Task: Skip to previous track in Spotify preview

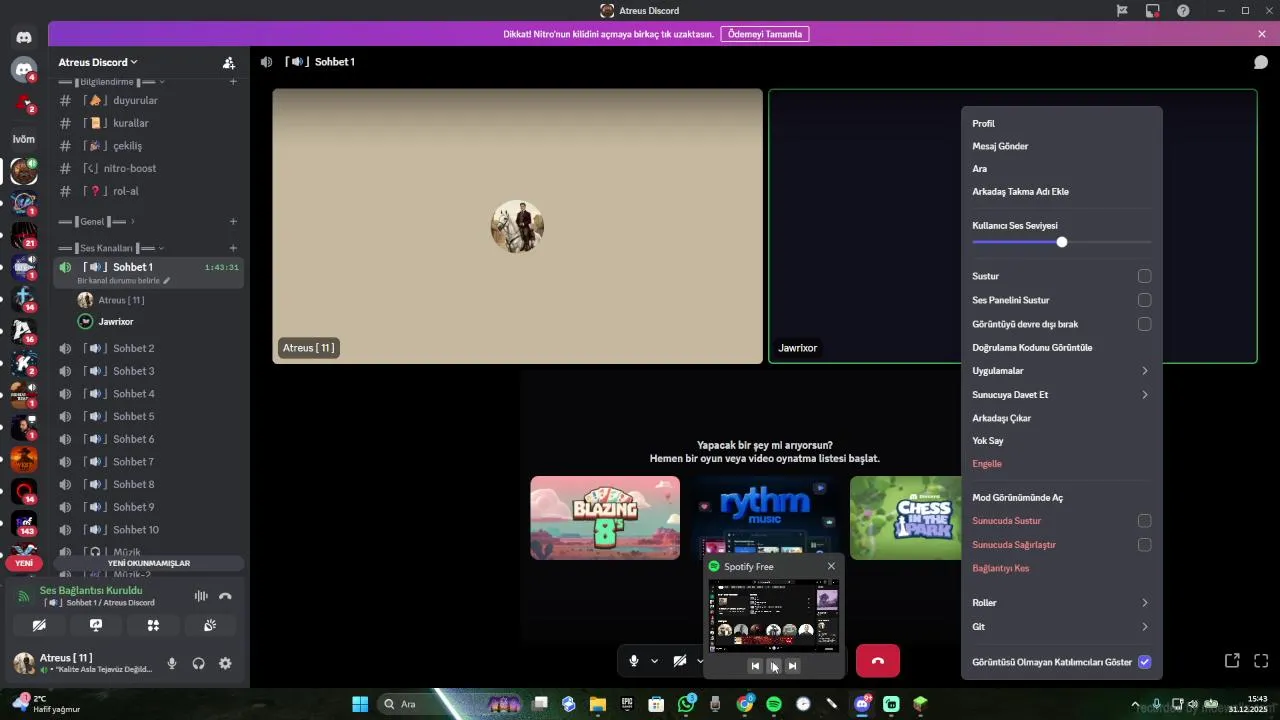Action: [755, 666]
